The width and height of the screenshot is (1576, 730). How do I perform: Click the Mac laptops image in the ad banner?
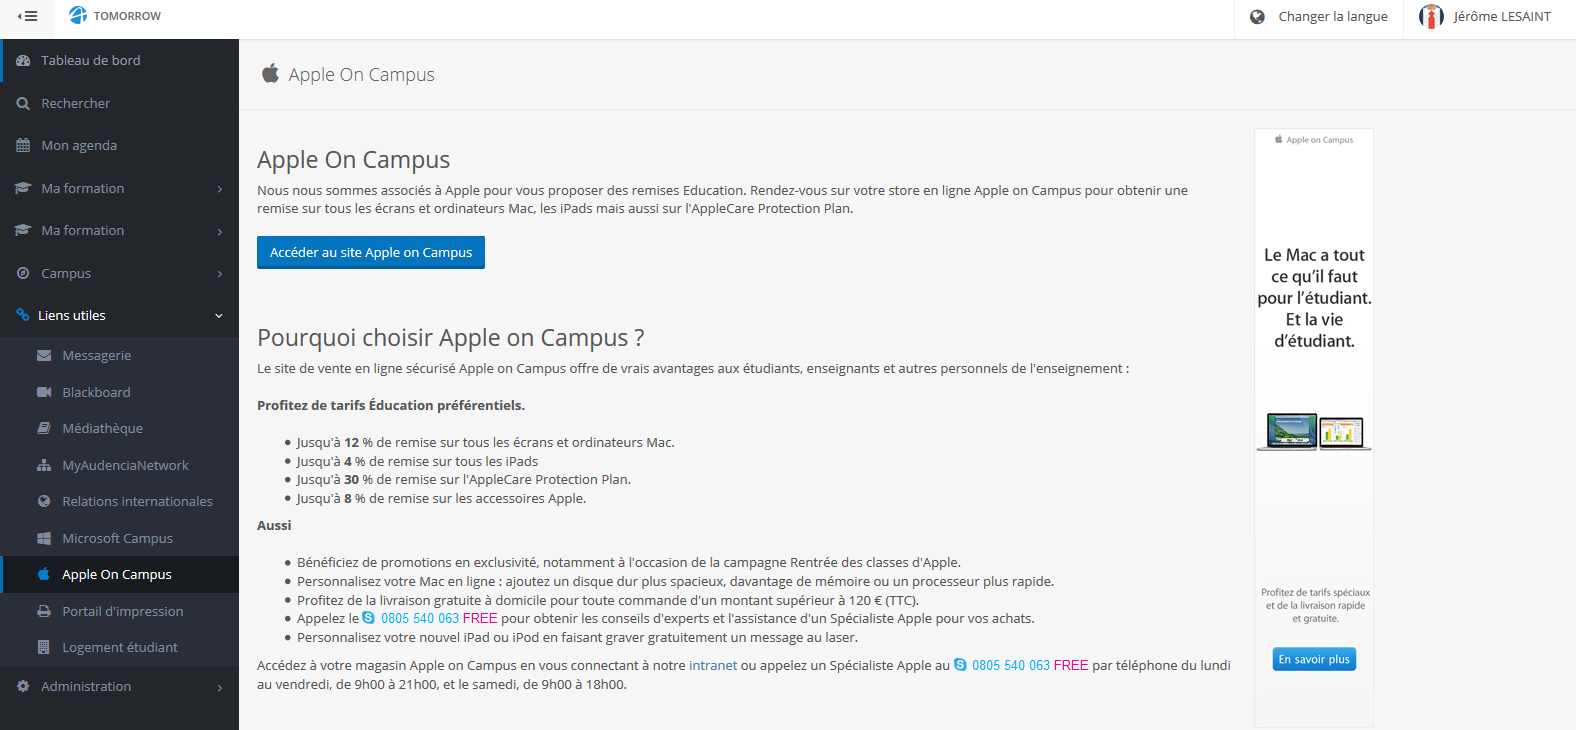pyautogui.click(x=1314, y=431)
